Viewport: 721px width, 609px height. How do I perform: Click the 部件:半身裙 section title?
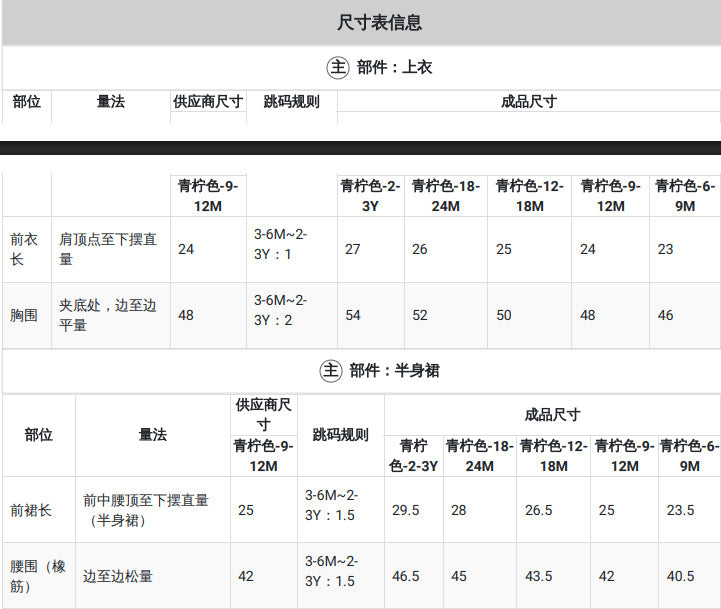(394, 371)
